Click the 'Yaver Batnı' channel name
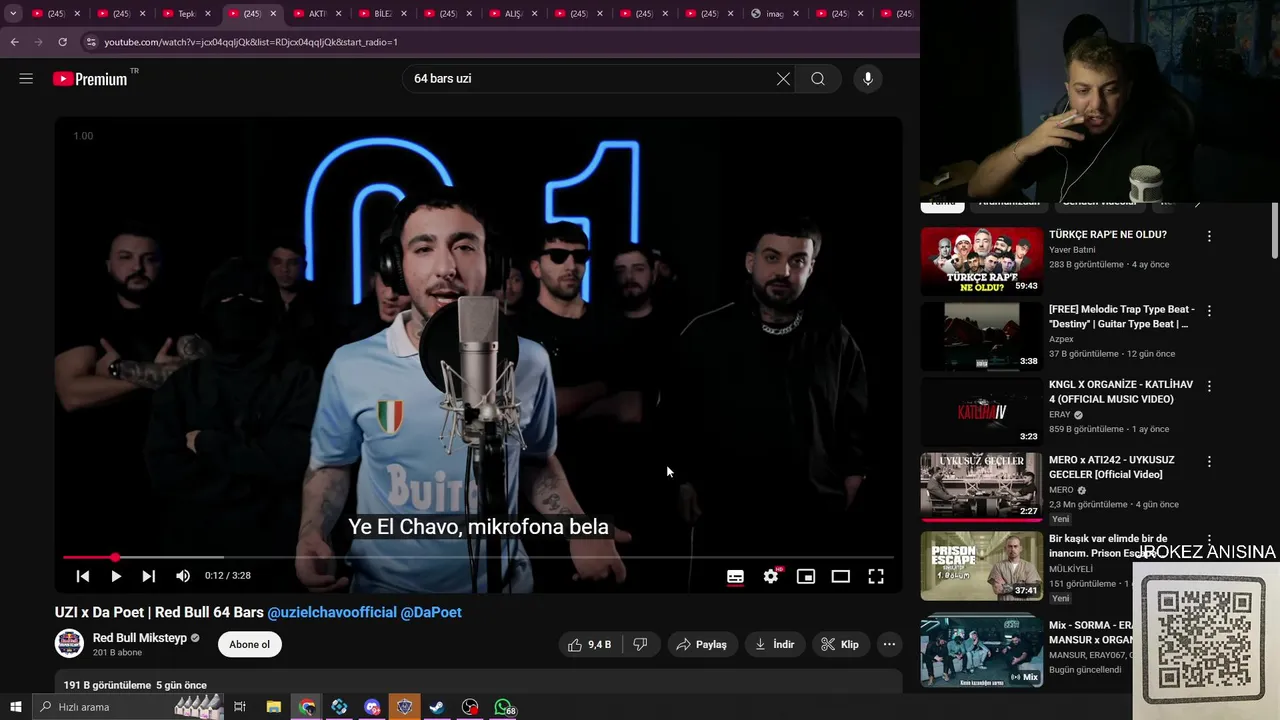Viewport: 1280px width, 720px height. (x=1072, y=250)
